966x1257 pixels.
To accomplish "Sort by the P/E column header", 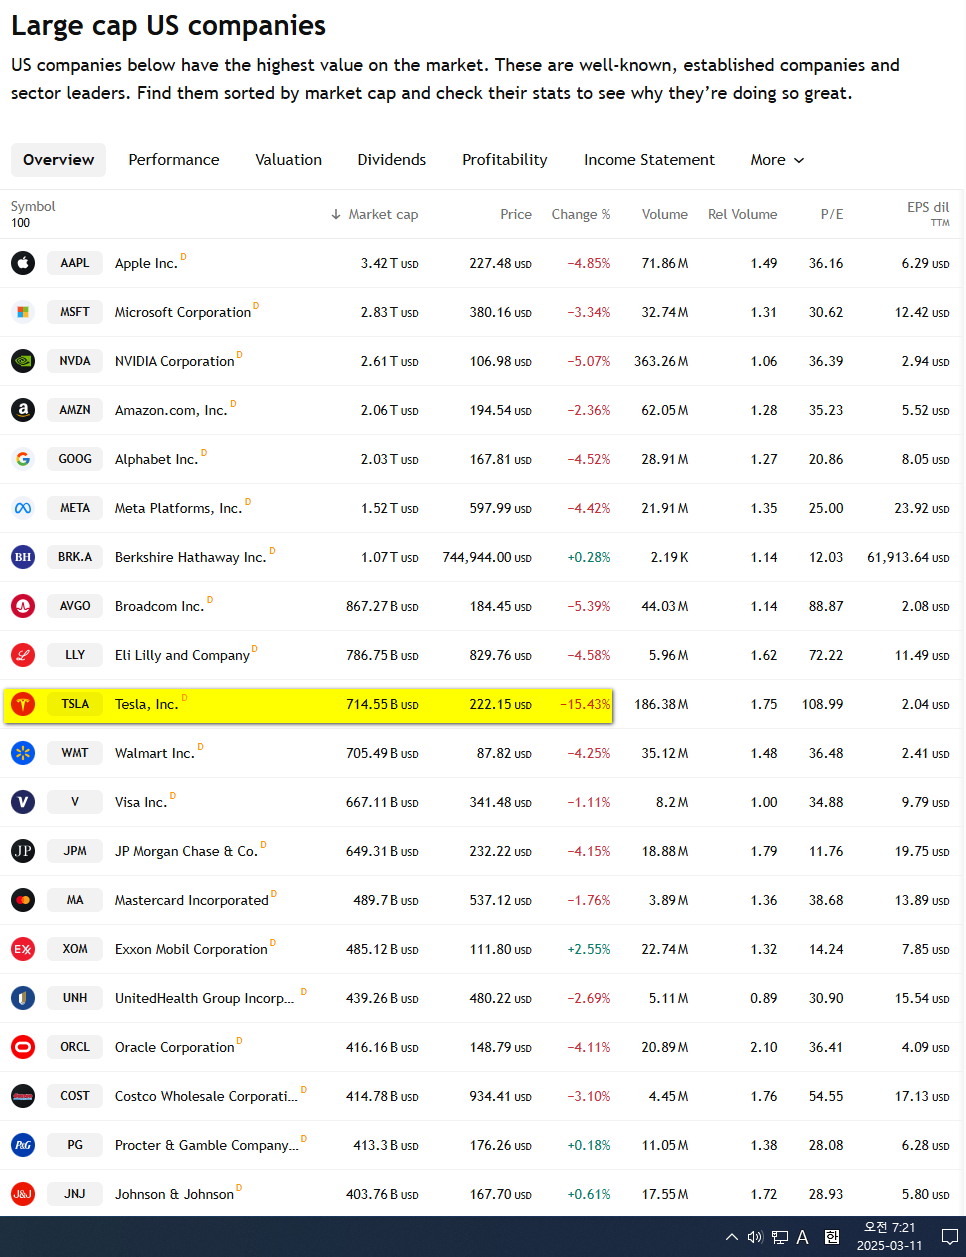I will (x=832, y=214).
